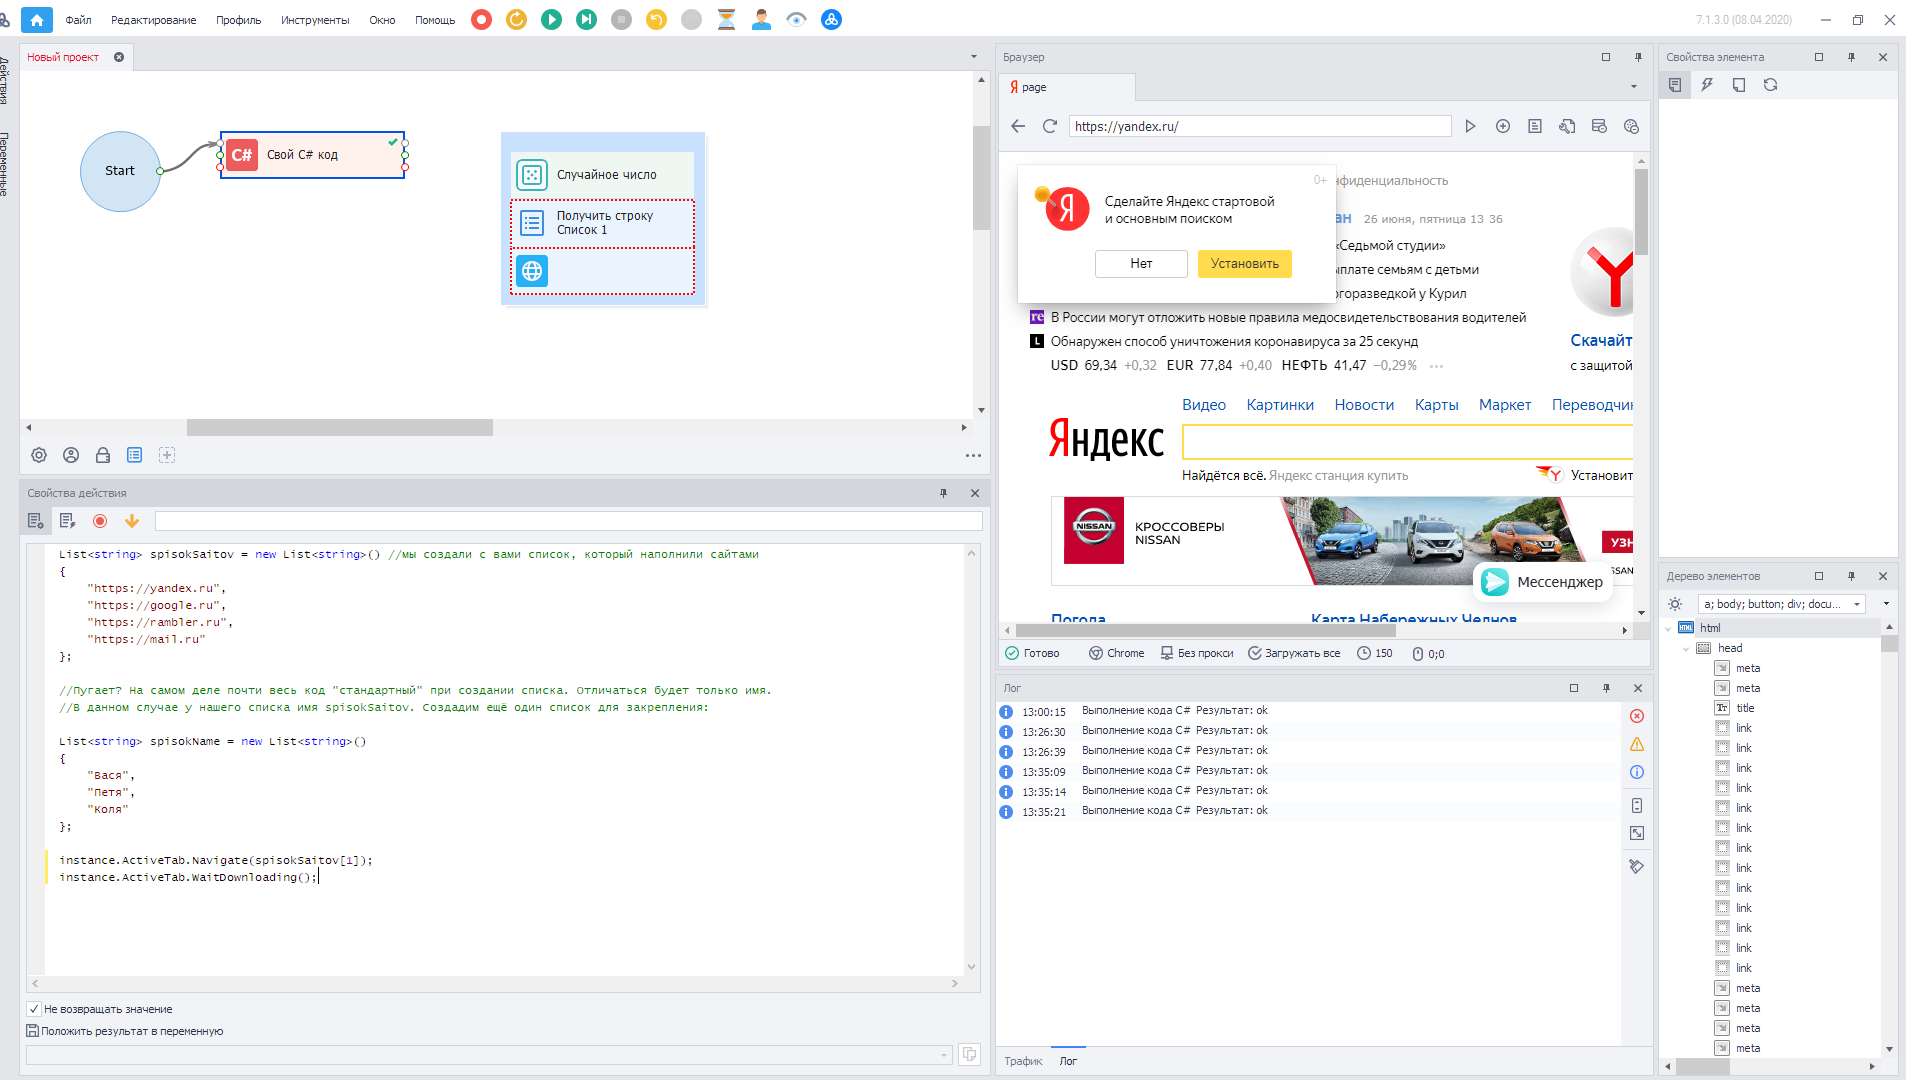Click the browser refresh icon
This screenshot has height=1080, width=1920.
1049,126
